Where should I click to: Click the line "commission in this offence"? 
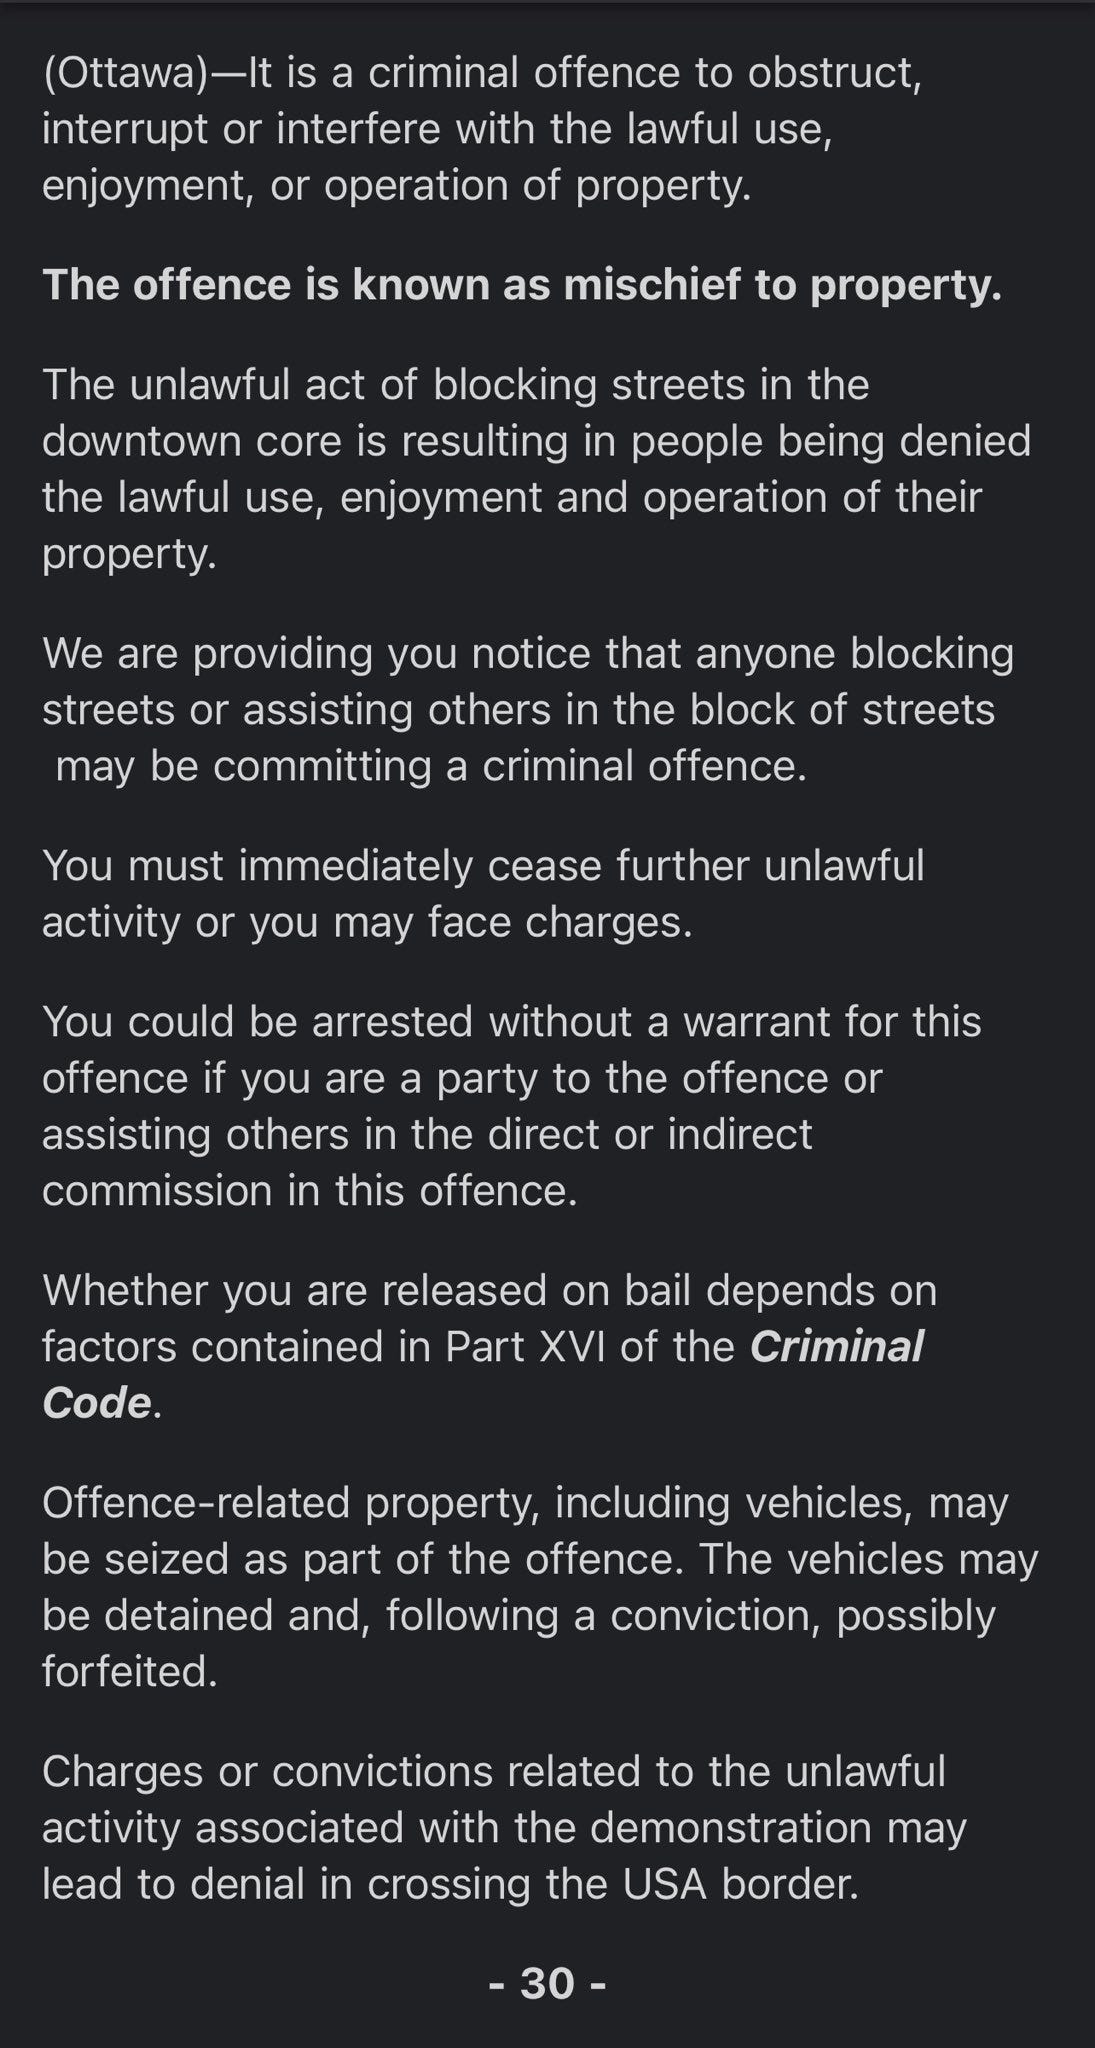pos(310,1191)
